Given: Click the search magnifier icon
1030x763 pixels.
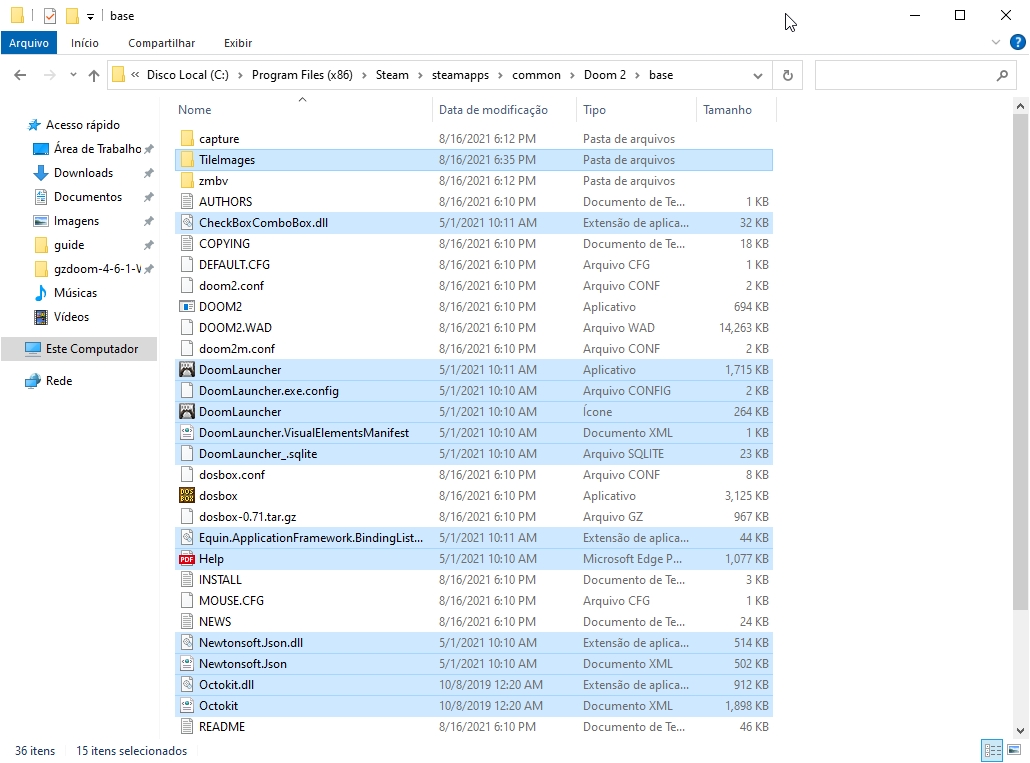Looking at the screenshot, I should 1002,75.
